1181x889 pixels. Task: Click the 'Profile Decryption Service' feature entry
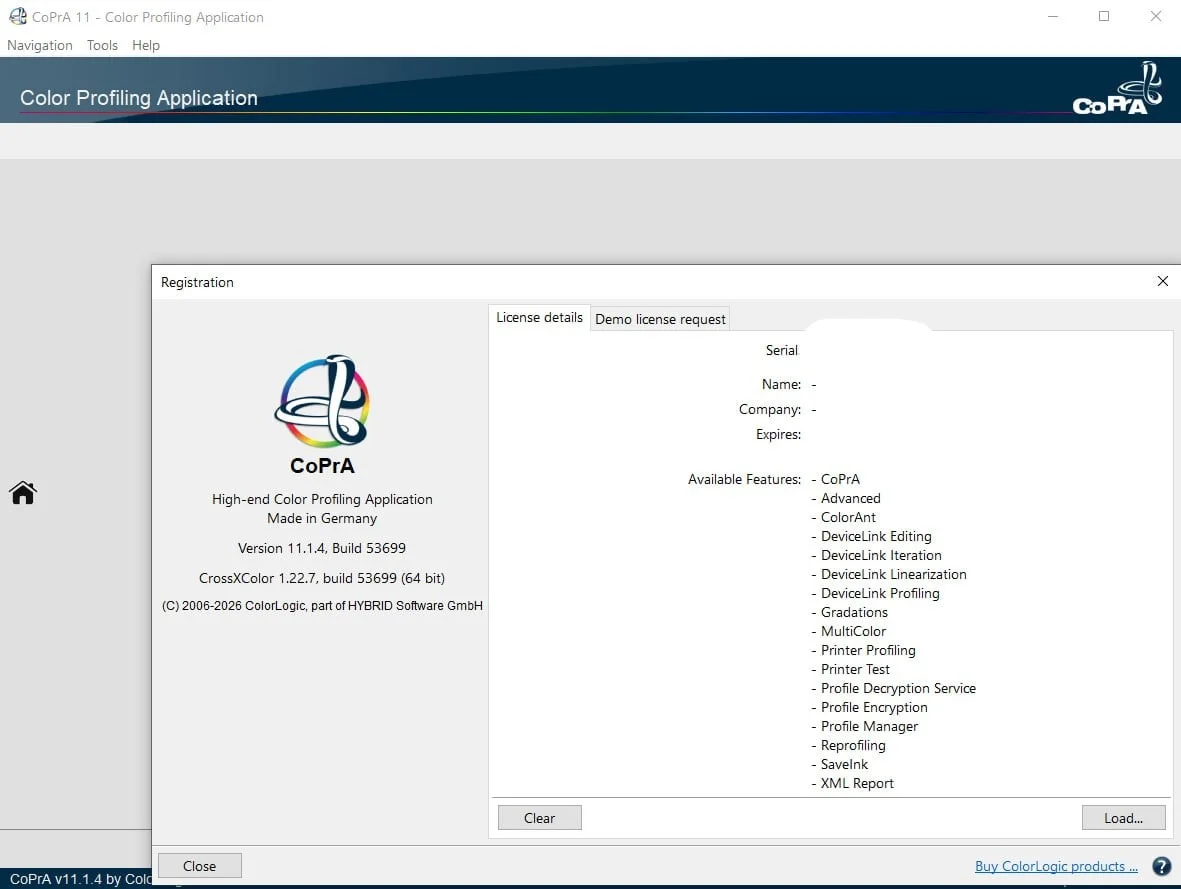[898, 689]
